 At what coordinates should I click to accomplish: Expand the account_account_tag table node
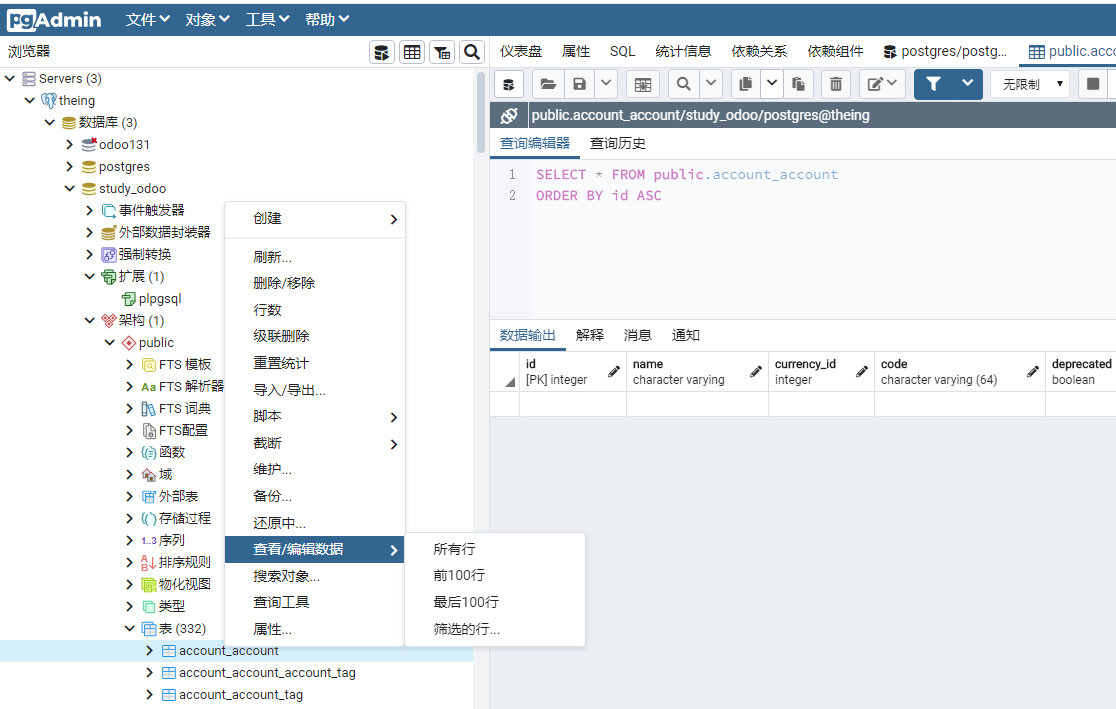(x=149, y=695)
